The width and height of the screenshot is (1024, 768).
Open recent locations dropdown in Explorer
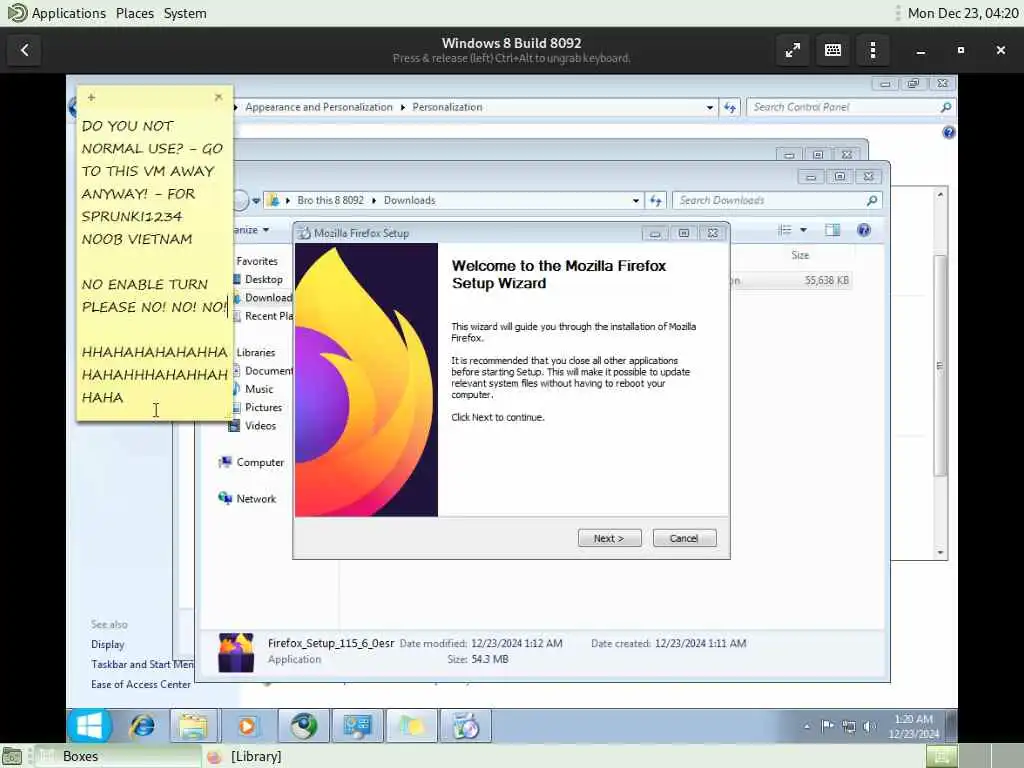256,200
